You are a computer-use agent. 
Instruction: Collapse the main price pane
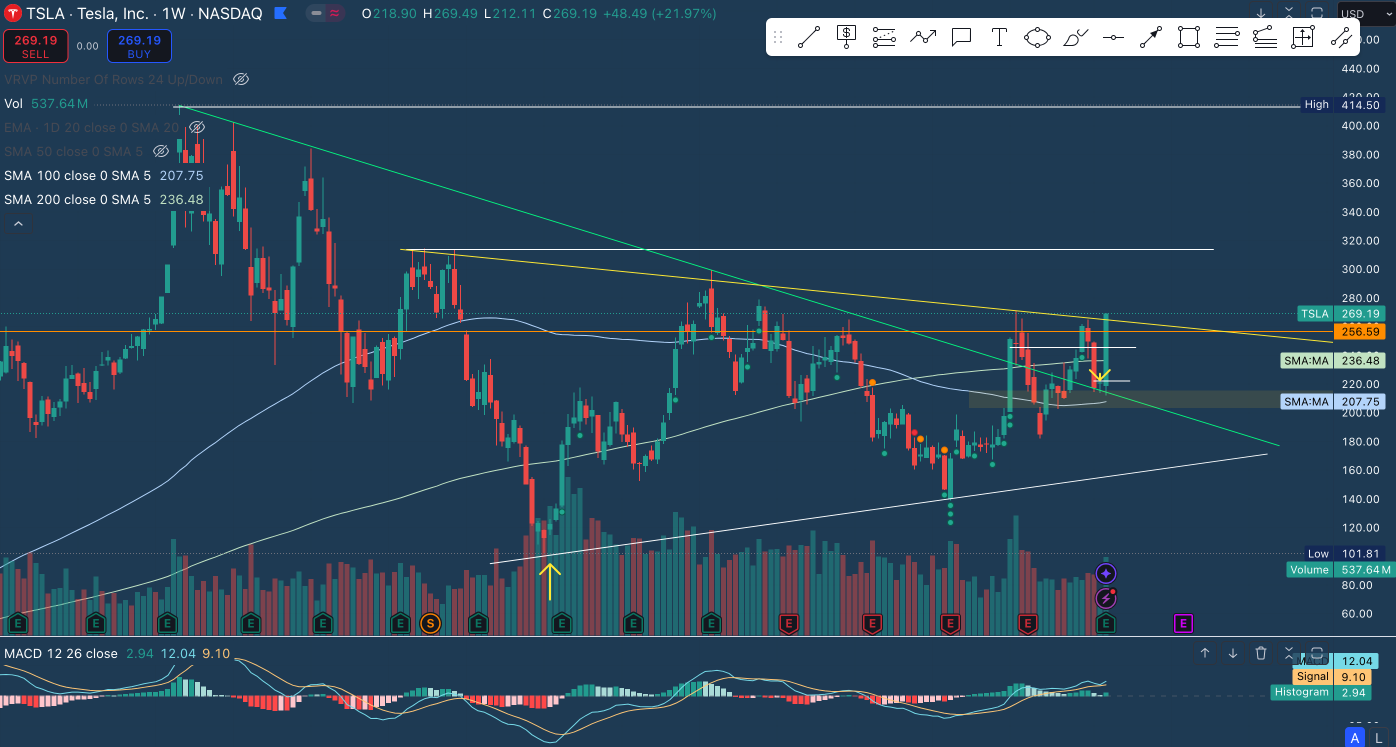[x=1289, y=13]
